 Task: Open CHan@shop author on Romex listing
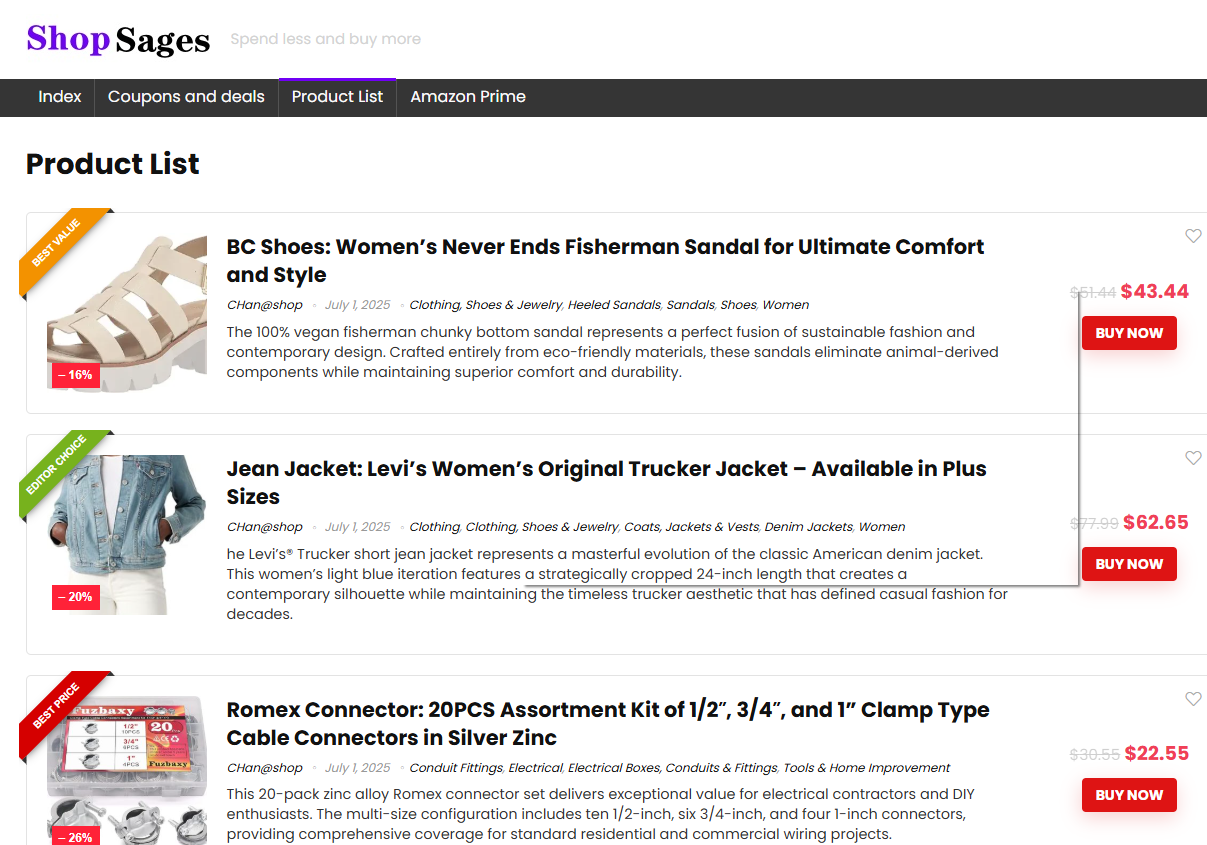[x=264, y=768]
